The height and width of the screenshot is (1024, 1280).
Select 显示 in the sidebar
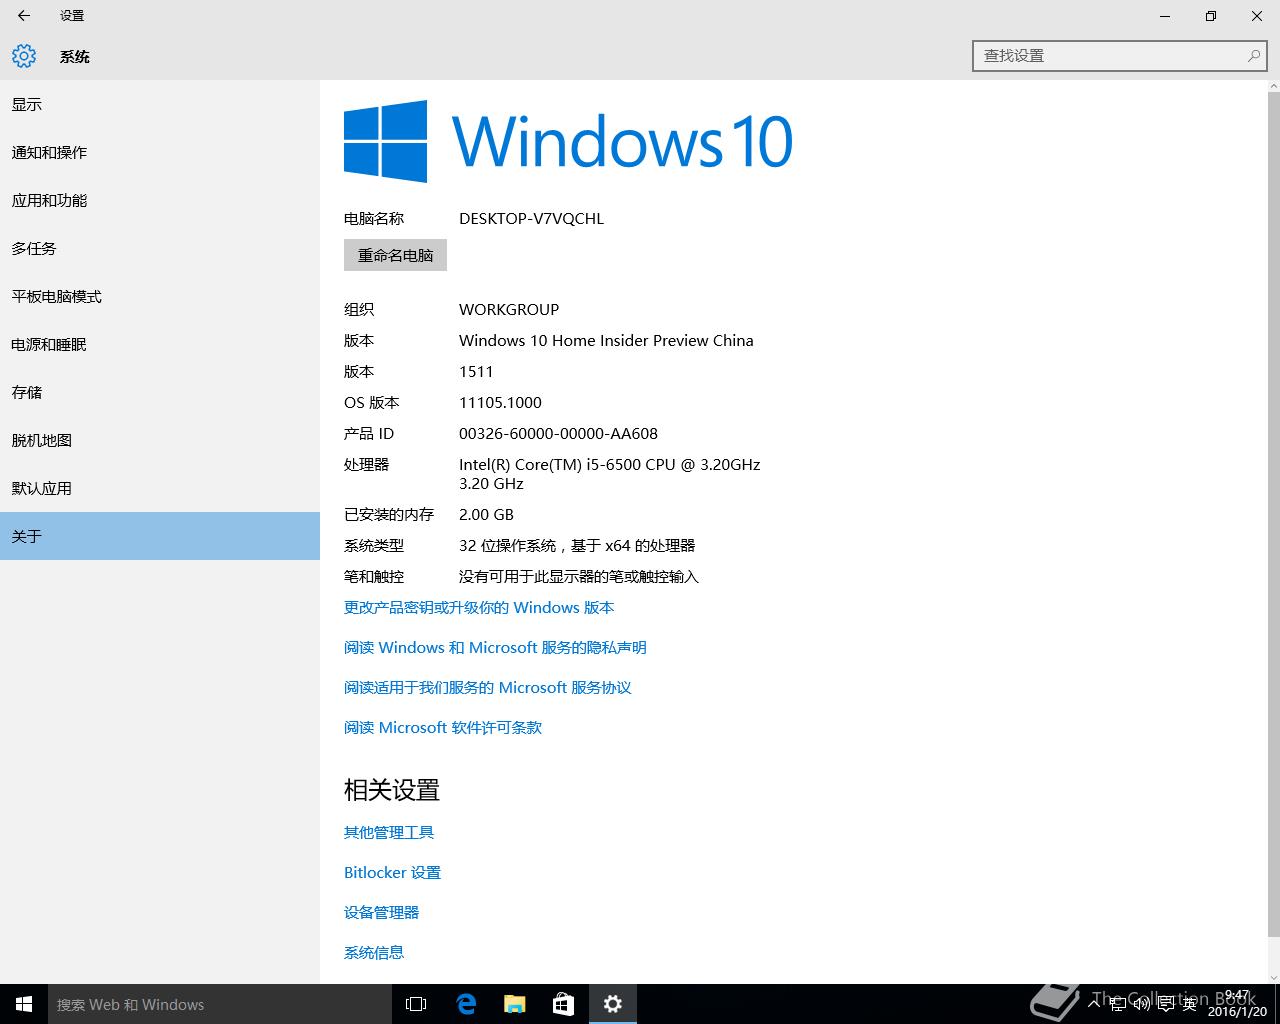coord(160,104)
